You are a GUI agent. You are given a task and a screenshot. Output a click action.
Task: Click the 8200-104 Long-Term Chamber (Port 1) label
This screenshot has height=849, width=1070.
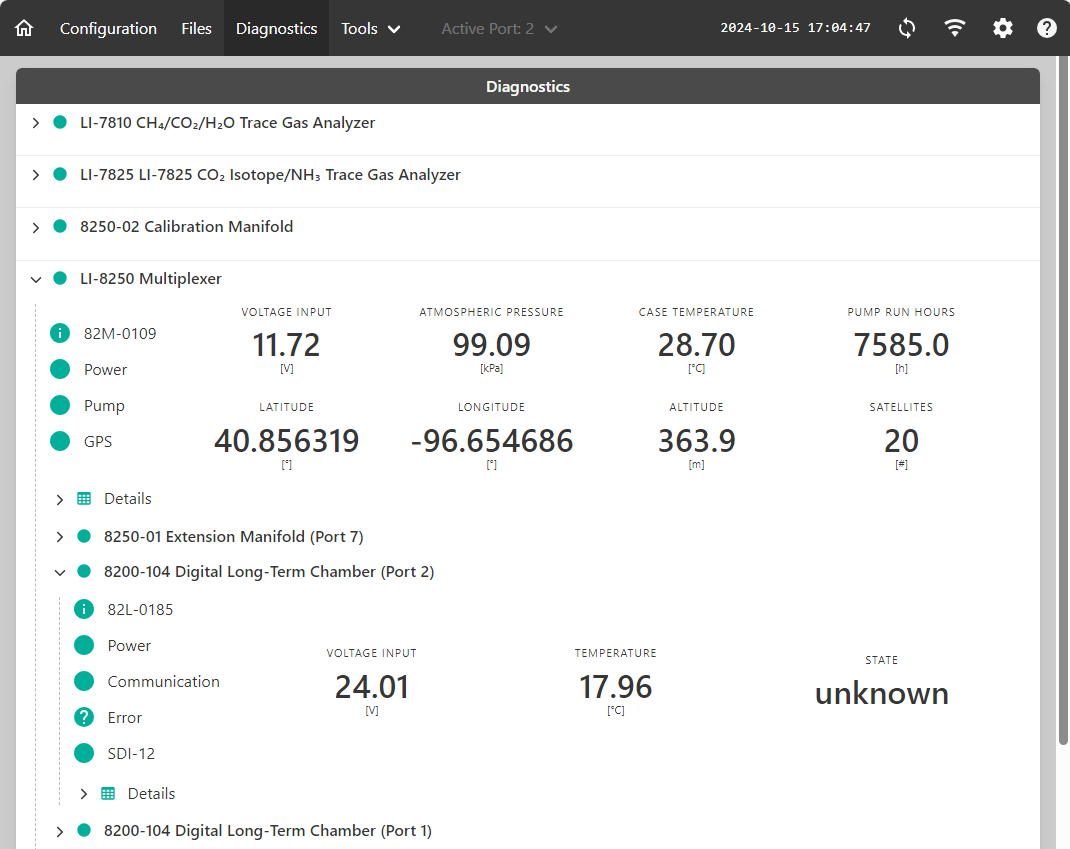(268, 831)
